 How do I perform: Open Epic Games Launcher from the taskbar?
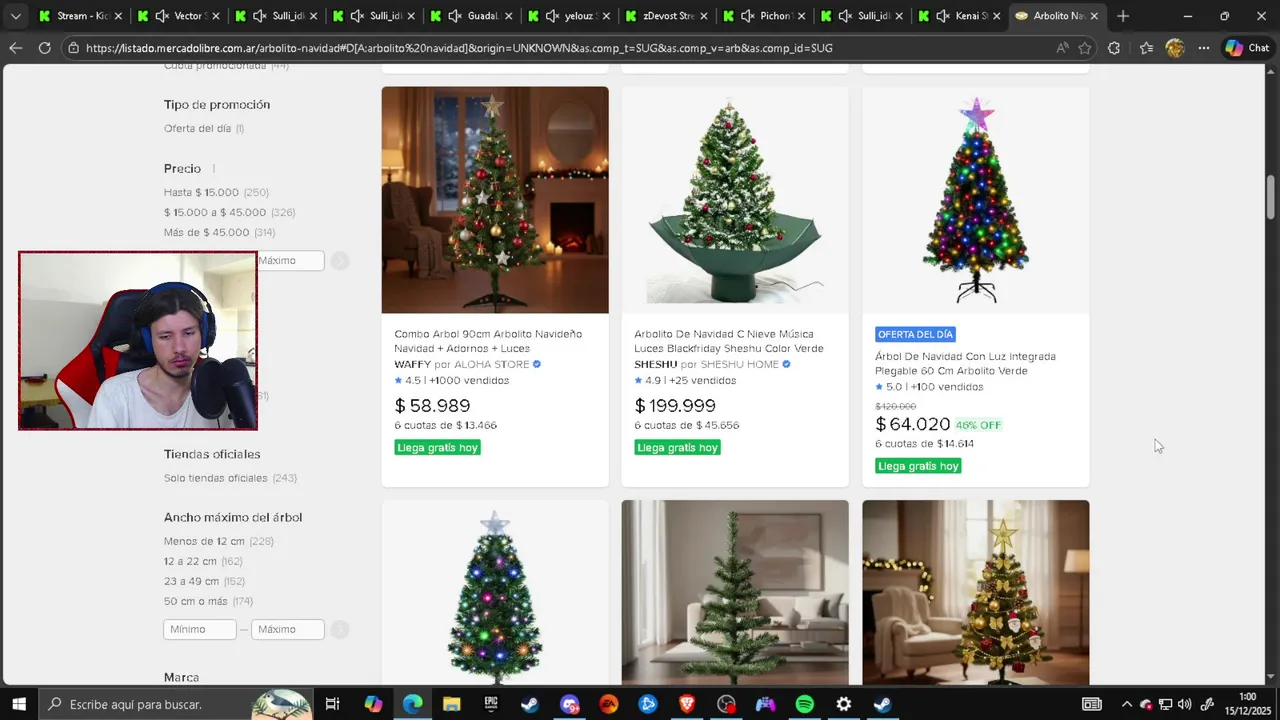click(491, 704)
